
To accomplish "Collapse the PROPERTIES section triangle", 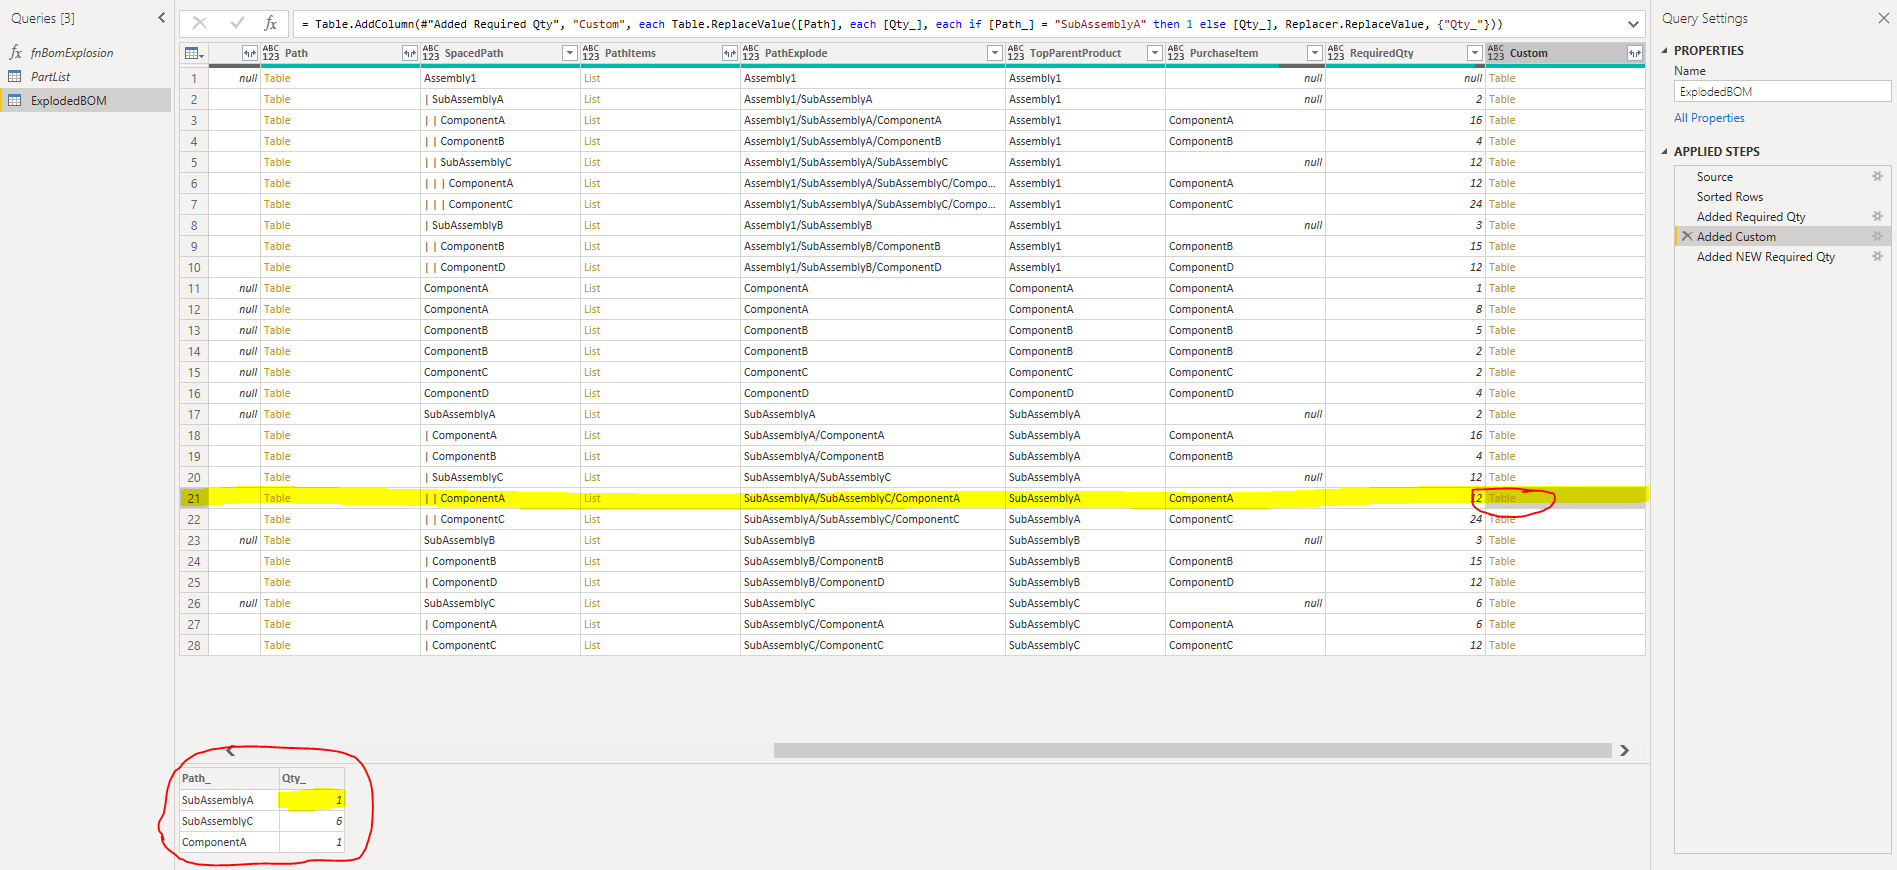I will pos(1665,50).
